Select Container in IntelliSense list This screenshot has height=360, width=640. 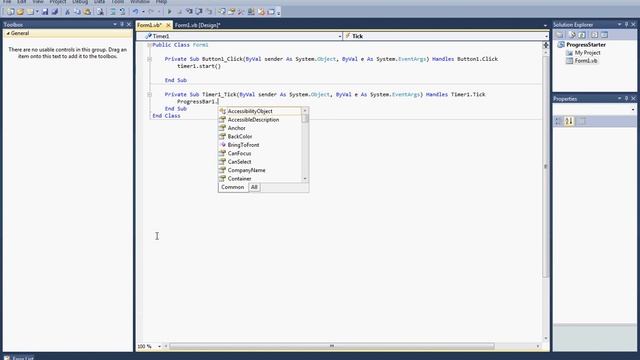[x=260, y=178]
